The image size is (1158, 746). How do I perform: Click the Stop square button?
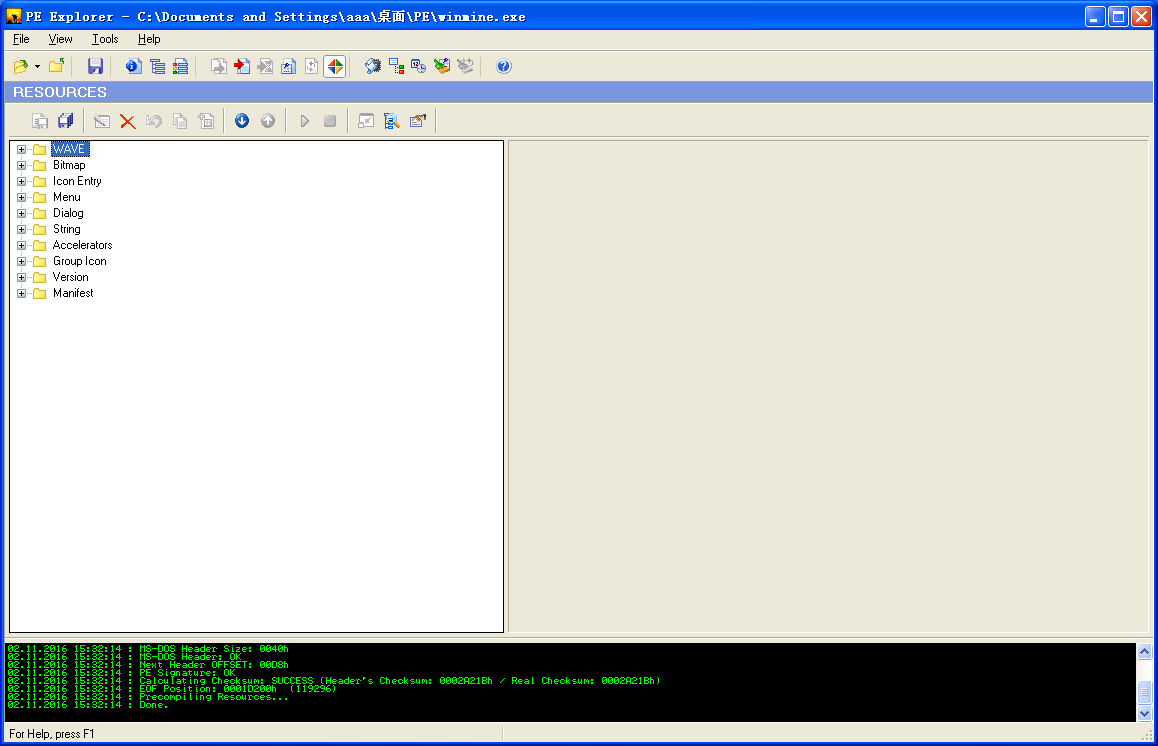[330, 121]
